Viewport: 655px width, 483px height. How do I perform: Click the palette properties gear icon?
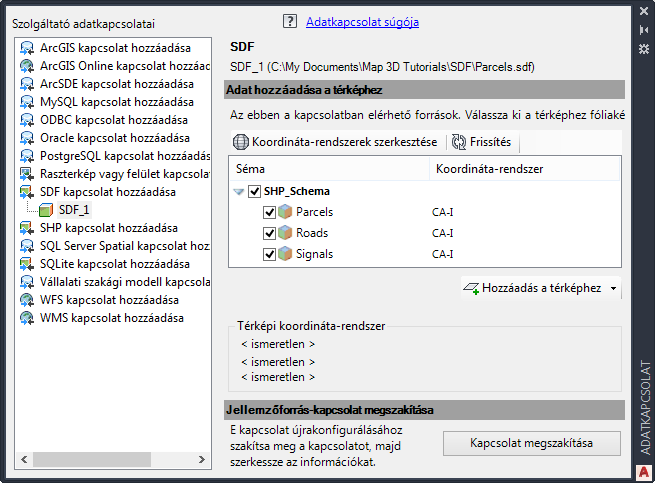pos(644,47)
